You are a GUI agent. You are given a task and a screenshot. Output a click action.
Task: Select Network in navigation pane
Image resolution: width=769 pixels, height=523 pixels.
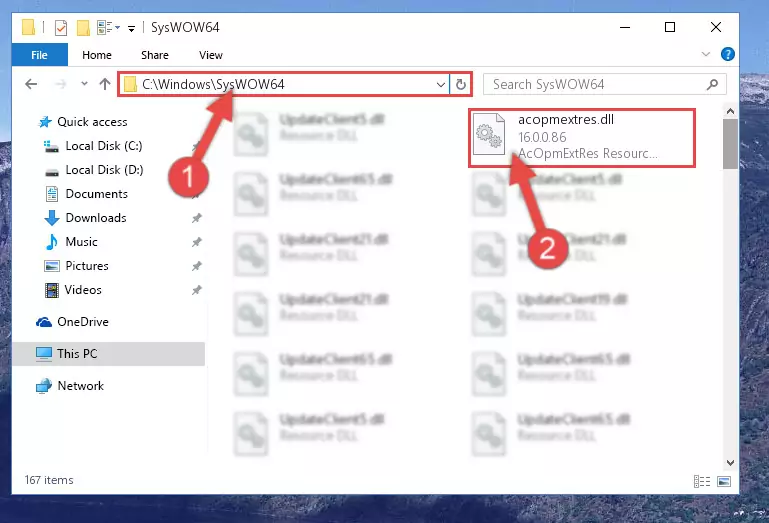pos(70,386)
